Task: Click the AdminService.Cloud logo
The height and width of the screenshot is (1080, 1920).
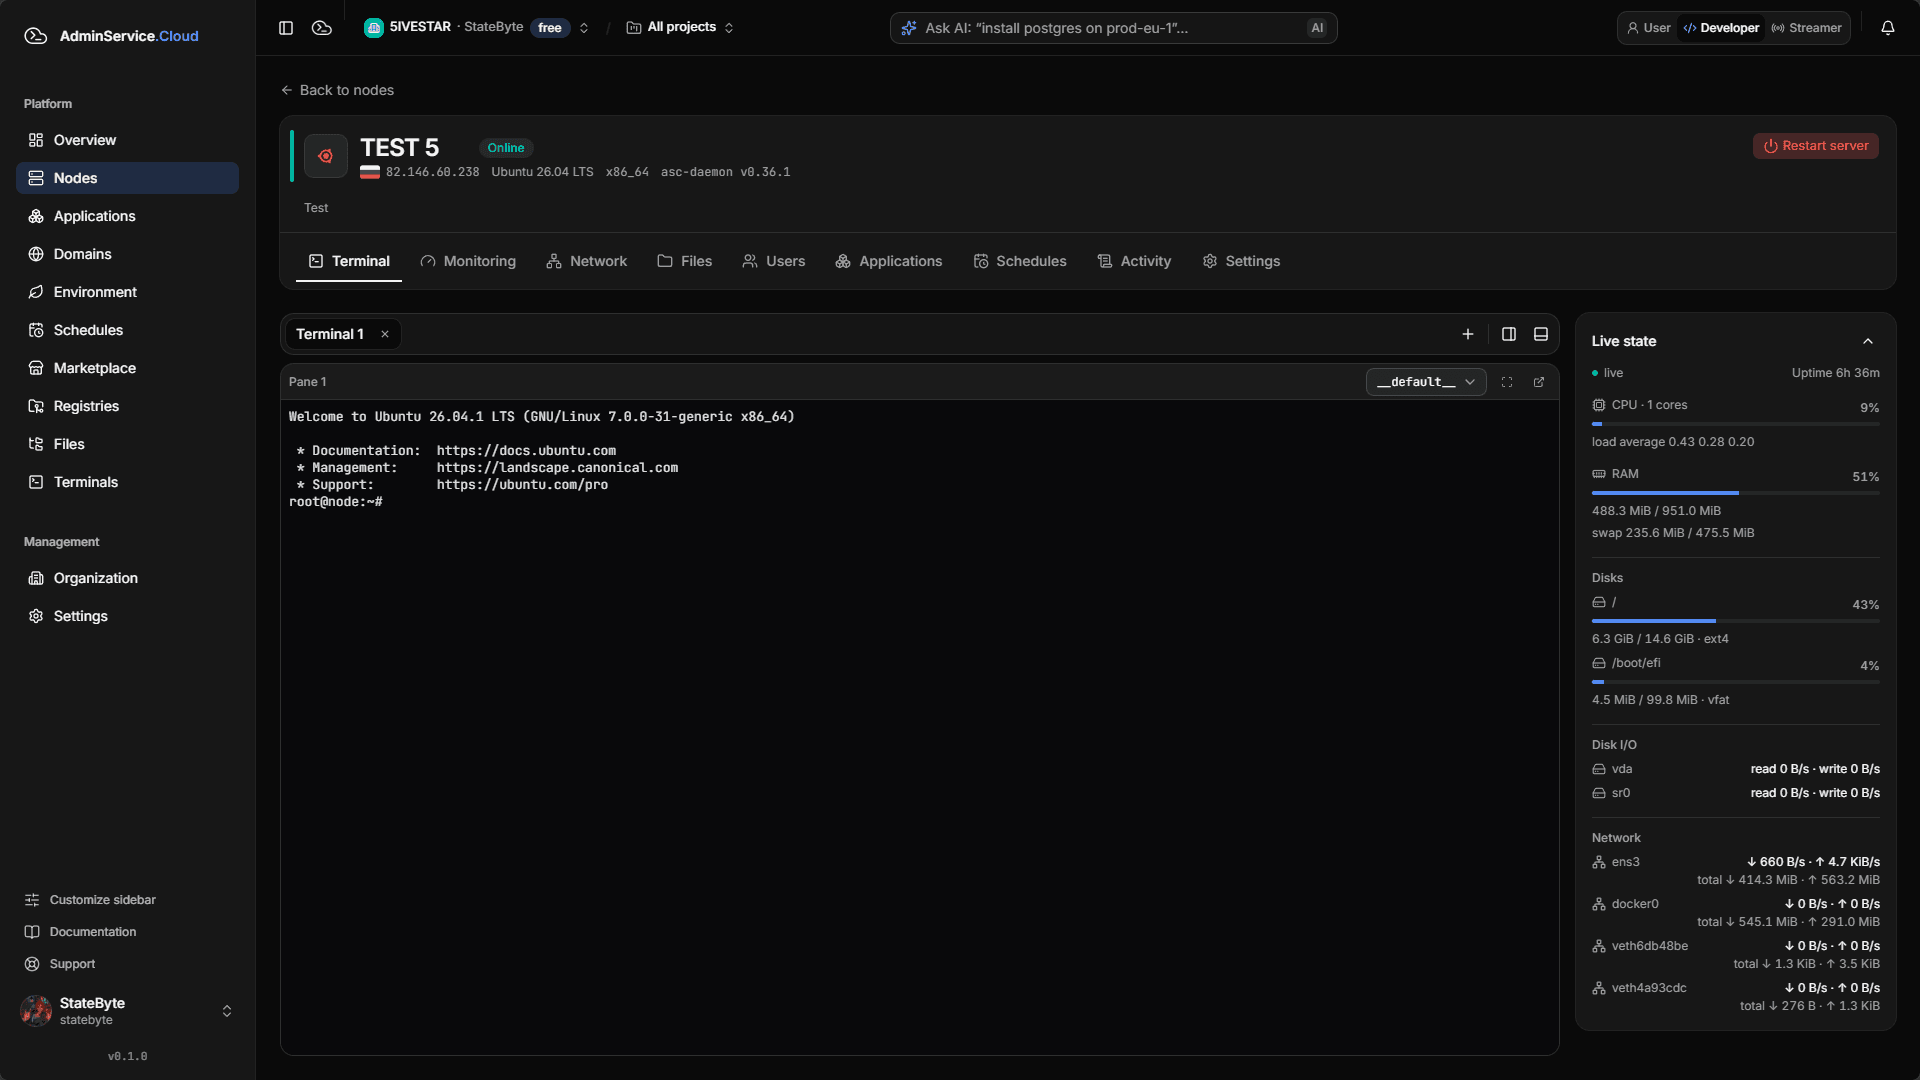Action: click(111, 36)
